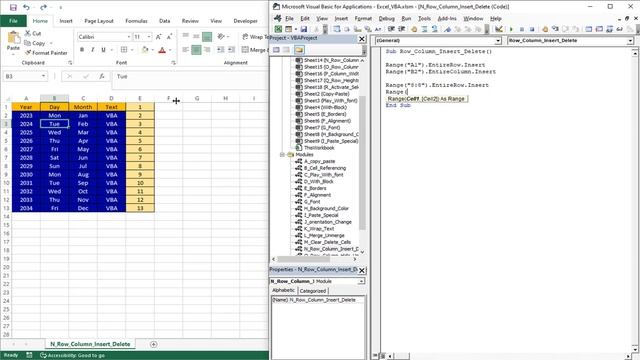Click the red Font Color A
The image size is (640, 360).
162,50
